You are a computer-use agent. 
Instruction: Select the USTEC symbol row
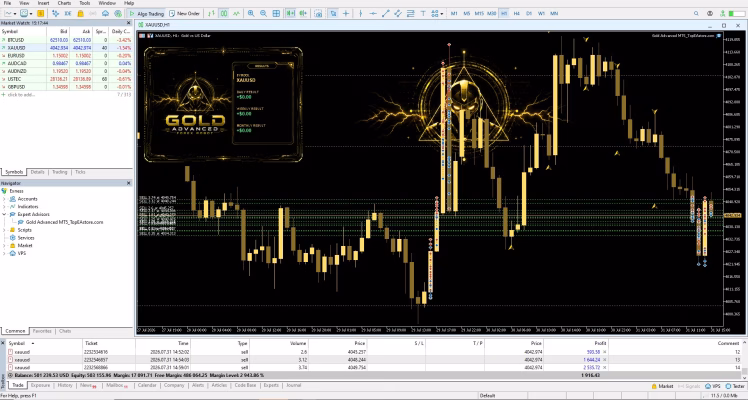coord(66,79)
